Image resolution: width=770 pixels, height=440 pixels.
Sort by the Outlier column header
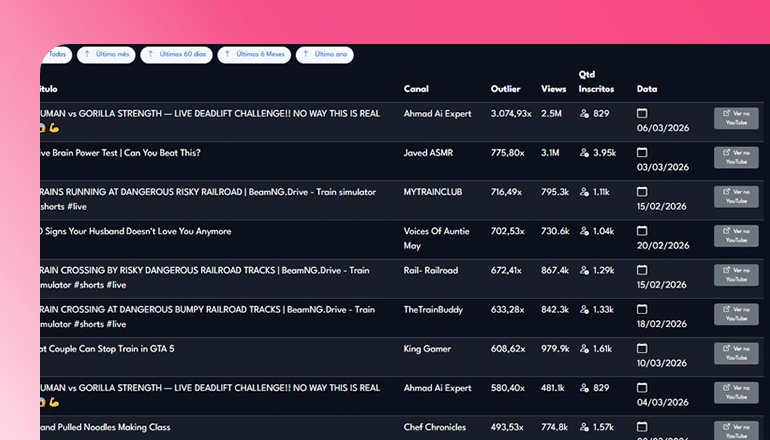505,89
